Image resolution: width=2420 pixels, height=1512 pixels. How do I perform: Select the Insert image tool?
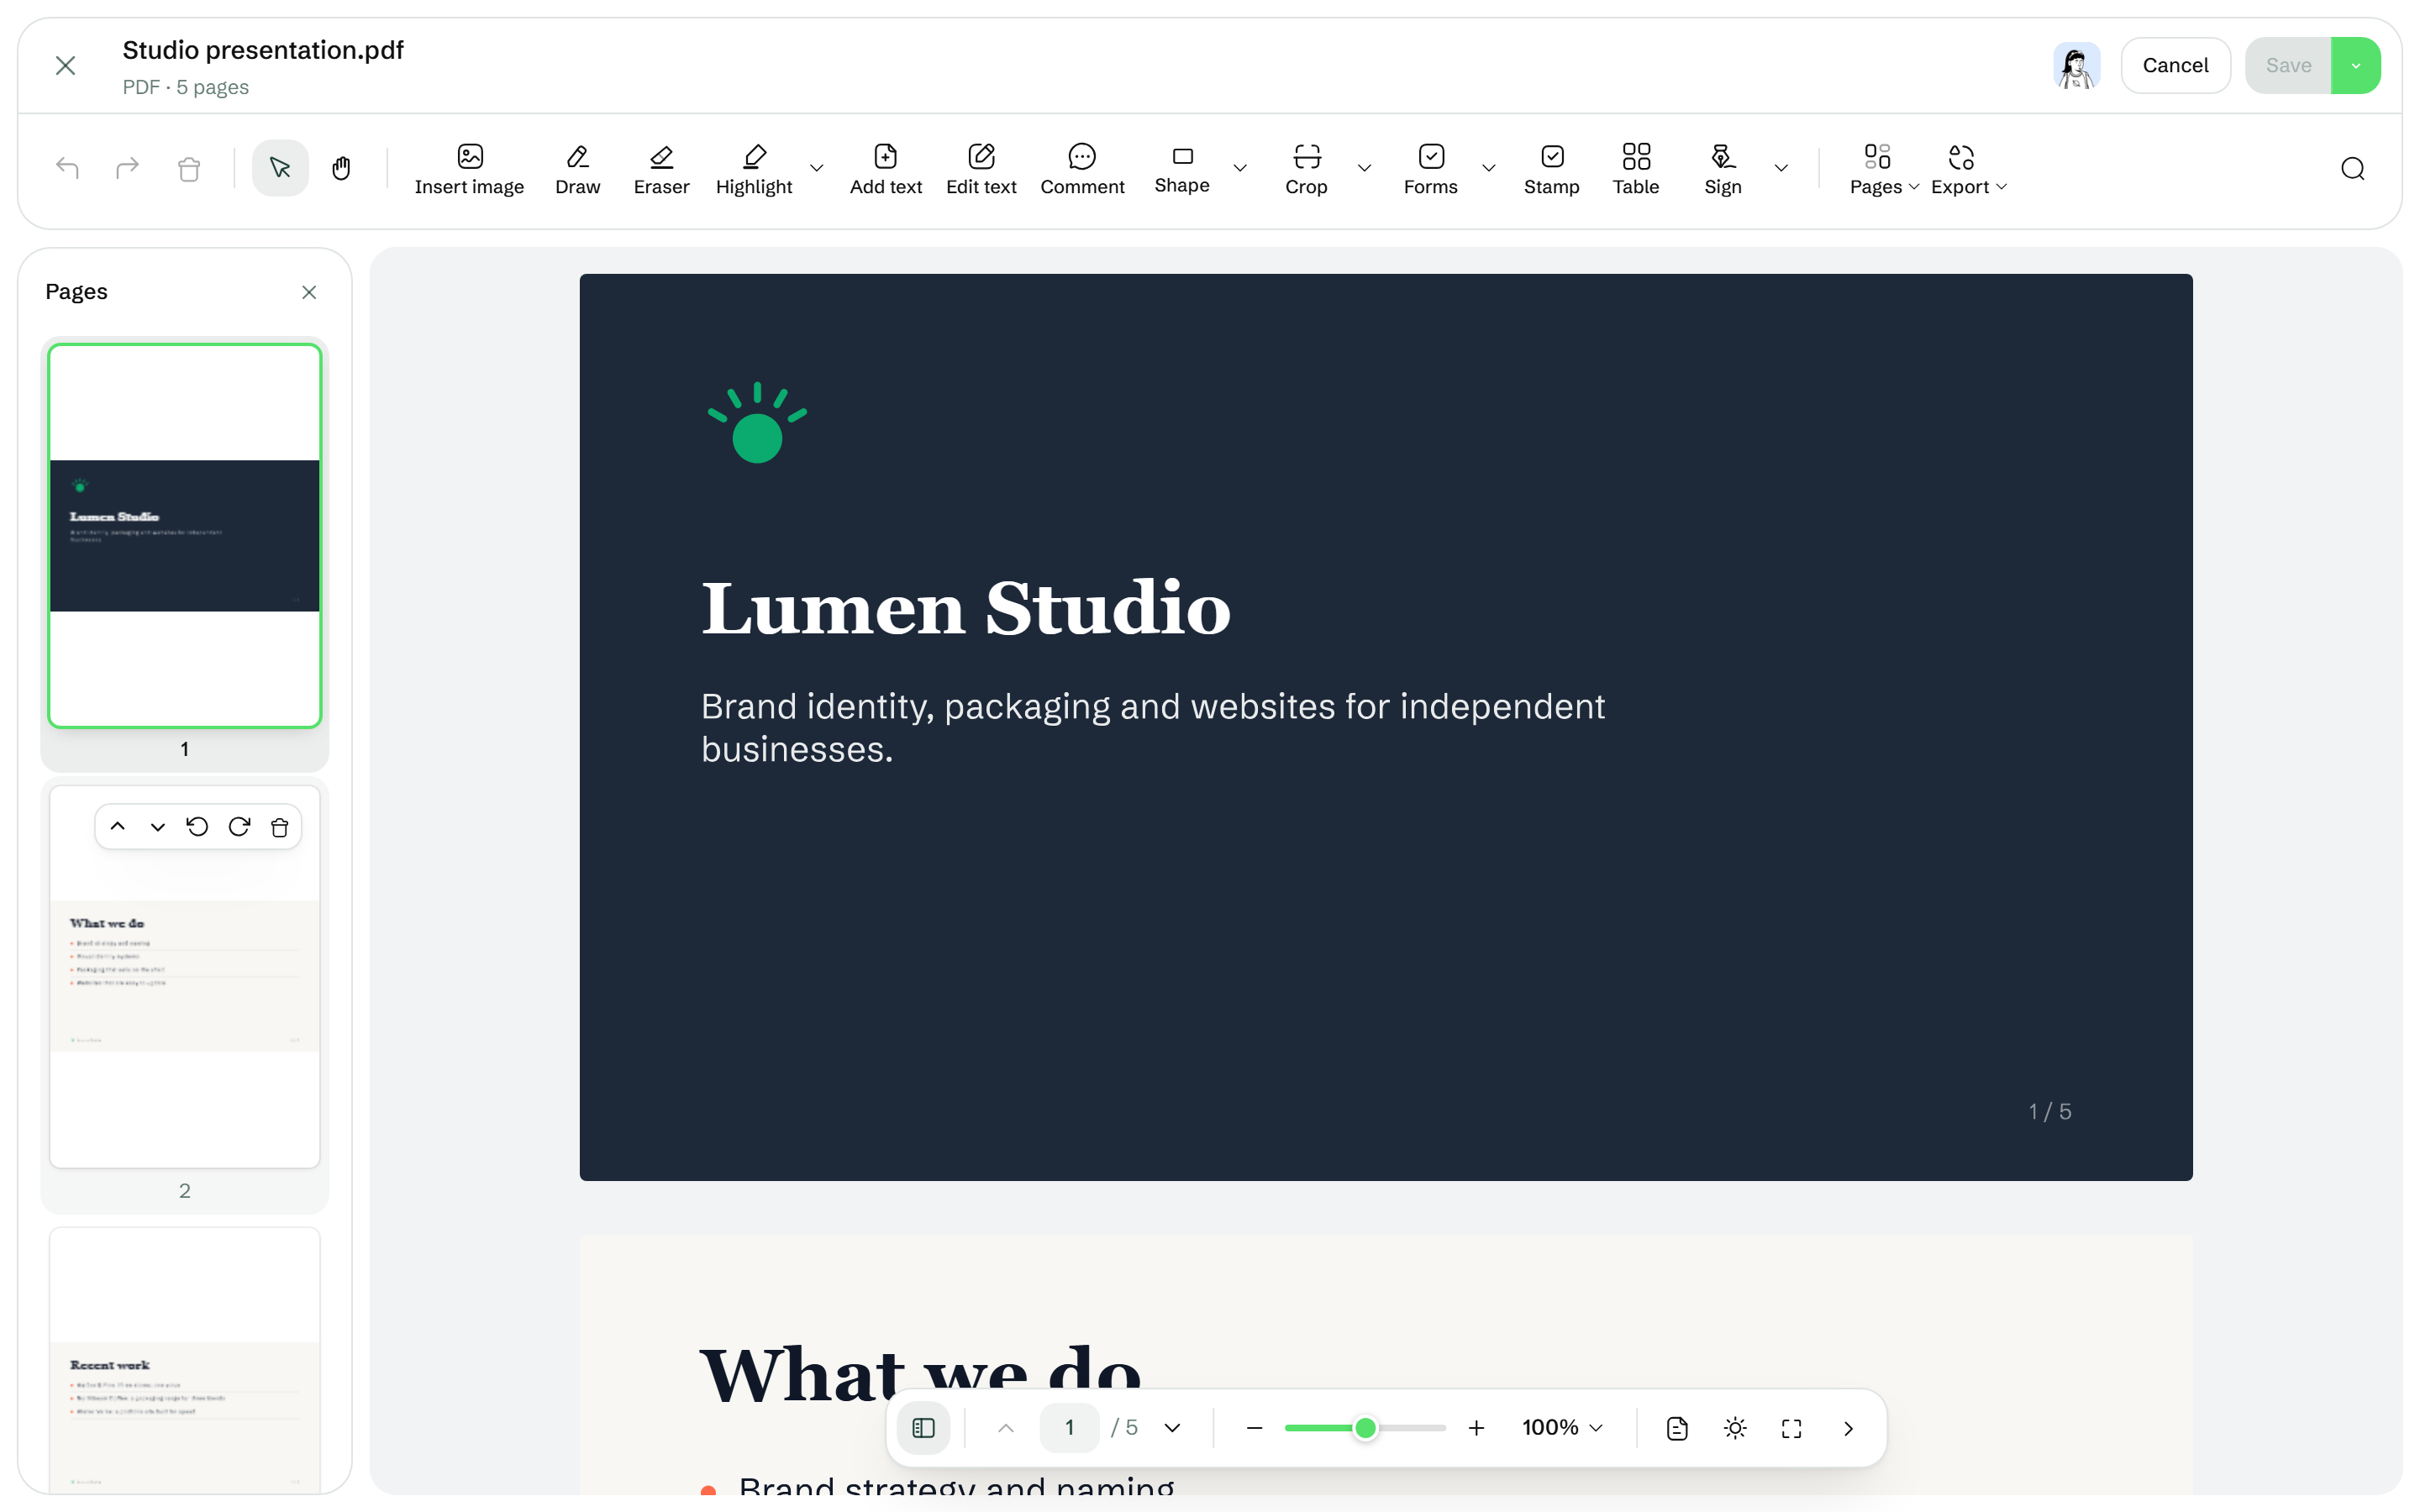pos(469,169)
